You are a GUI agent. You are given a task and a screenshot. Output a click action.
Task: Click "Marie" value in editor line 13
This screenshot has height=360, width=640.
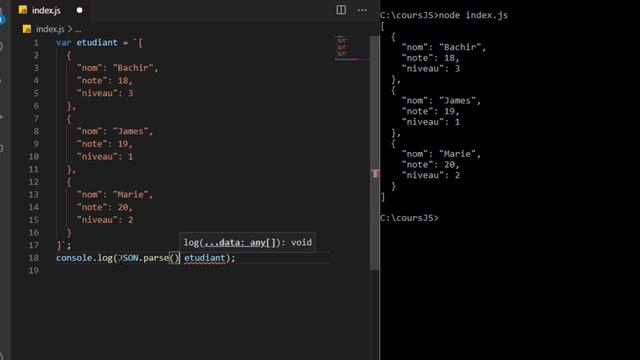click(x=131, y=194)
